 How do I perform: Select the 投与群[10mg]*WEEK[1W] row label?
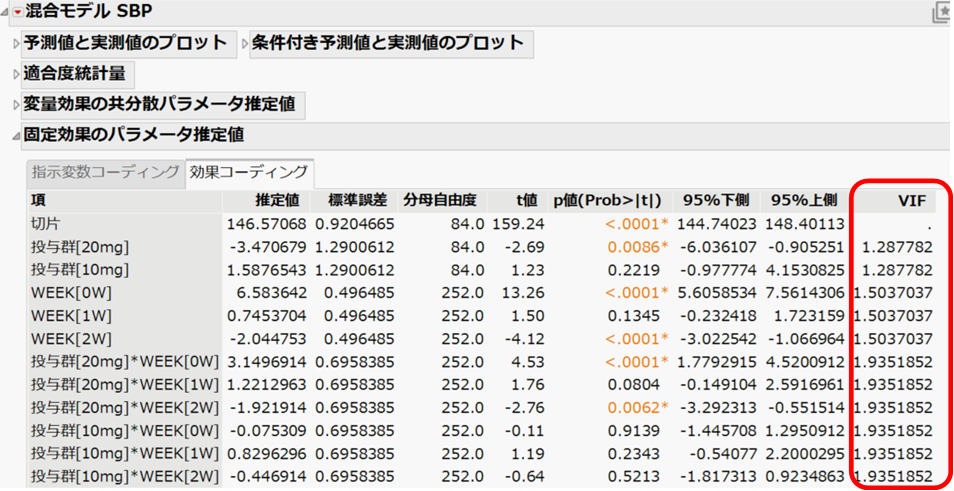[124, 453]
